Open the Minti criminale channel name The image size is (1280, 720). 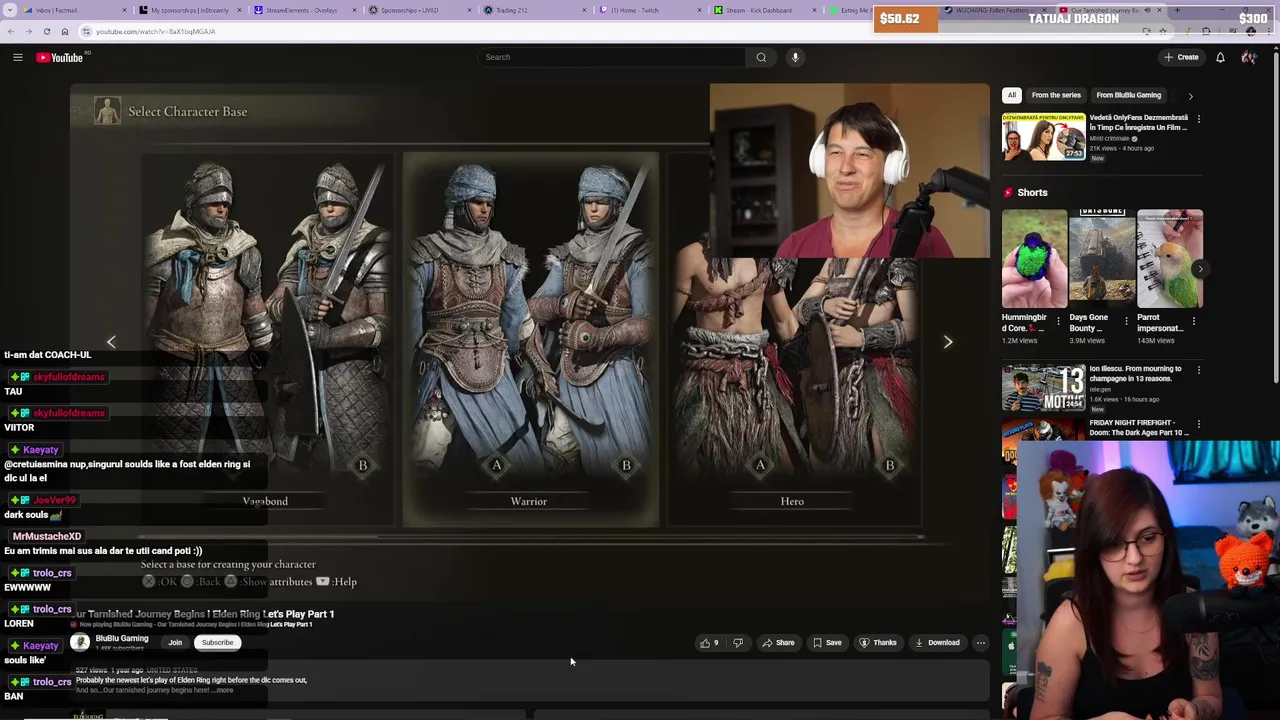[1109, 138]
